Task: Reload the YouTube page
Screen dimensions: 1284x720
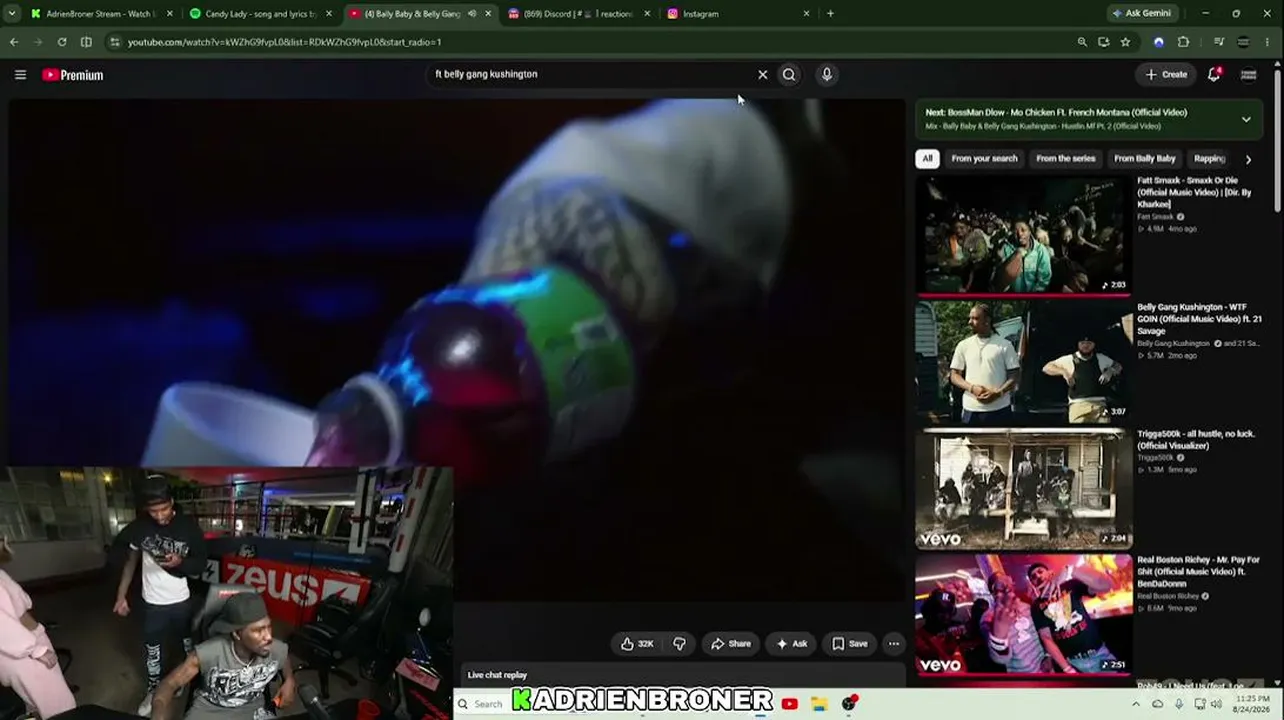Action: pyautogui.click(x=62, y=42)
